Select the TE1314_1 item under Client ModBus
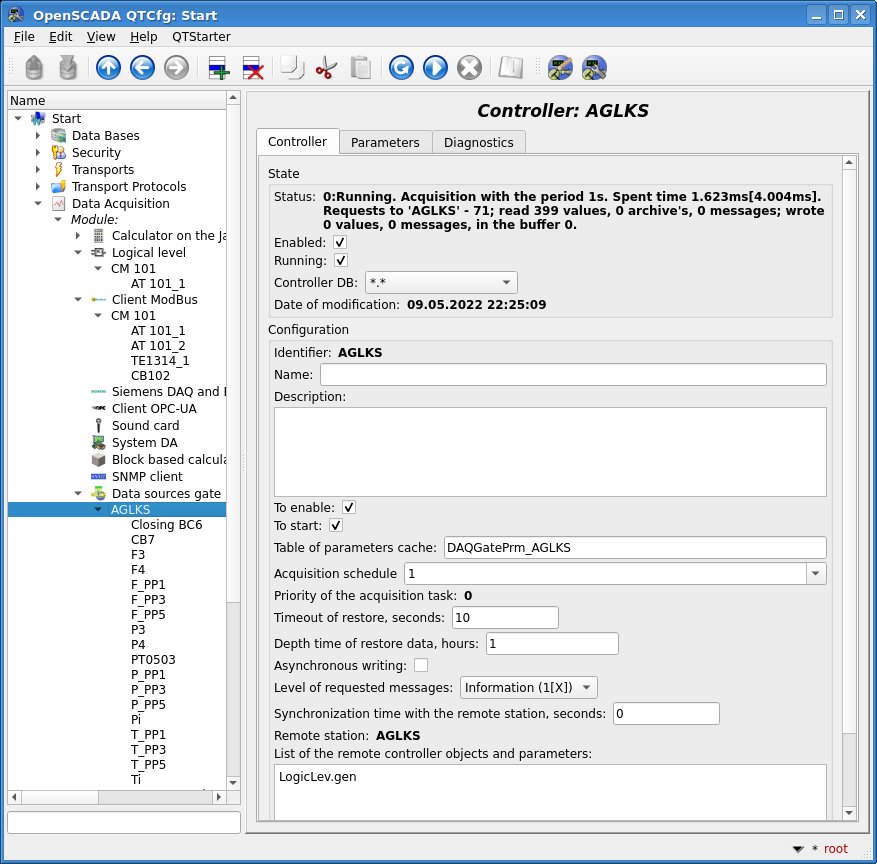Viewport: 877px width, 864px height. point(160,361)
